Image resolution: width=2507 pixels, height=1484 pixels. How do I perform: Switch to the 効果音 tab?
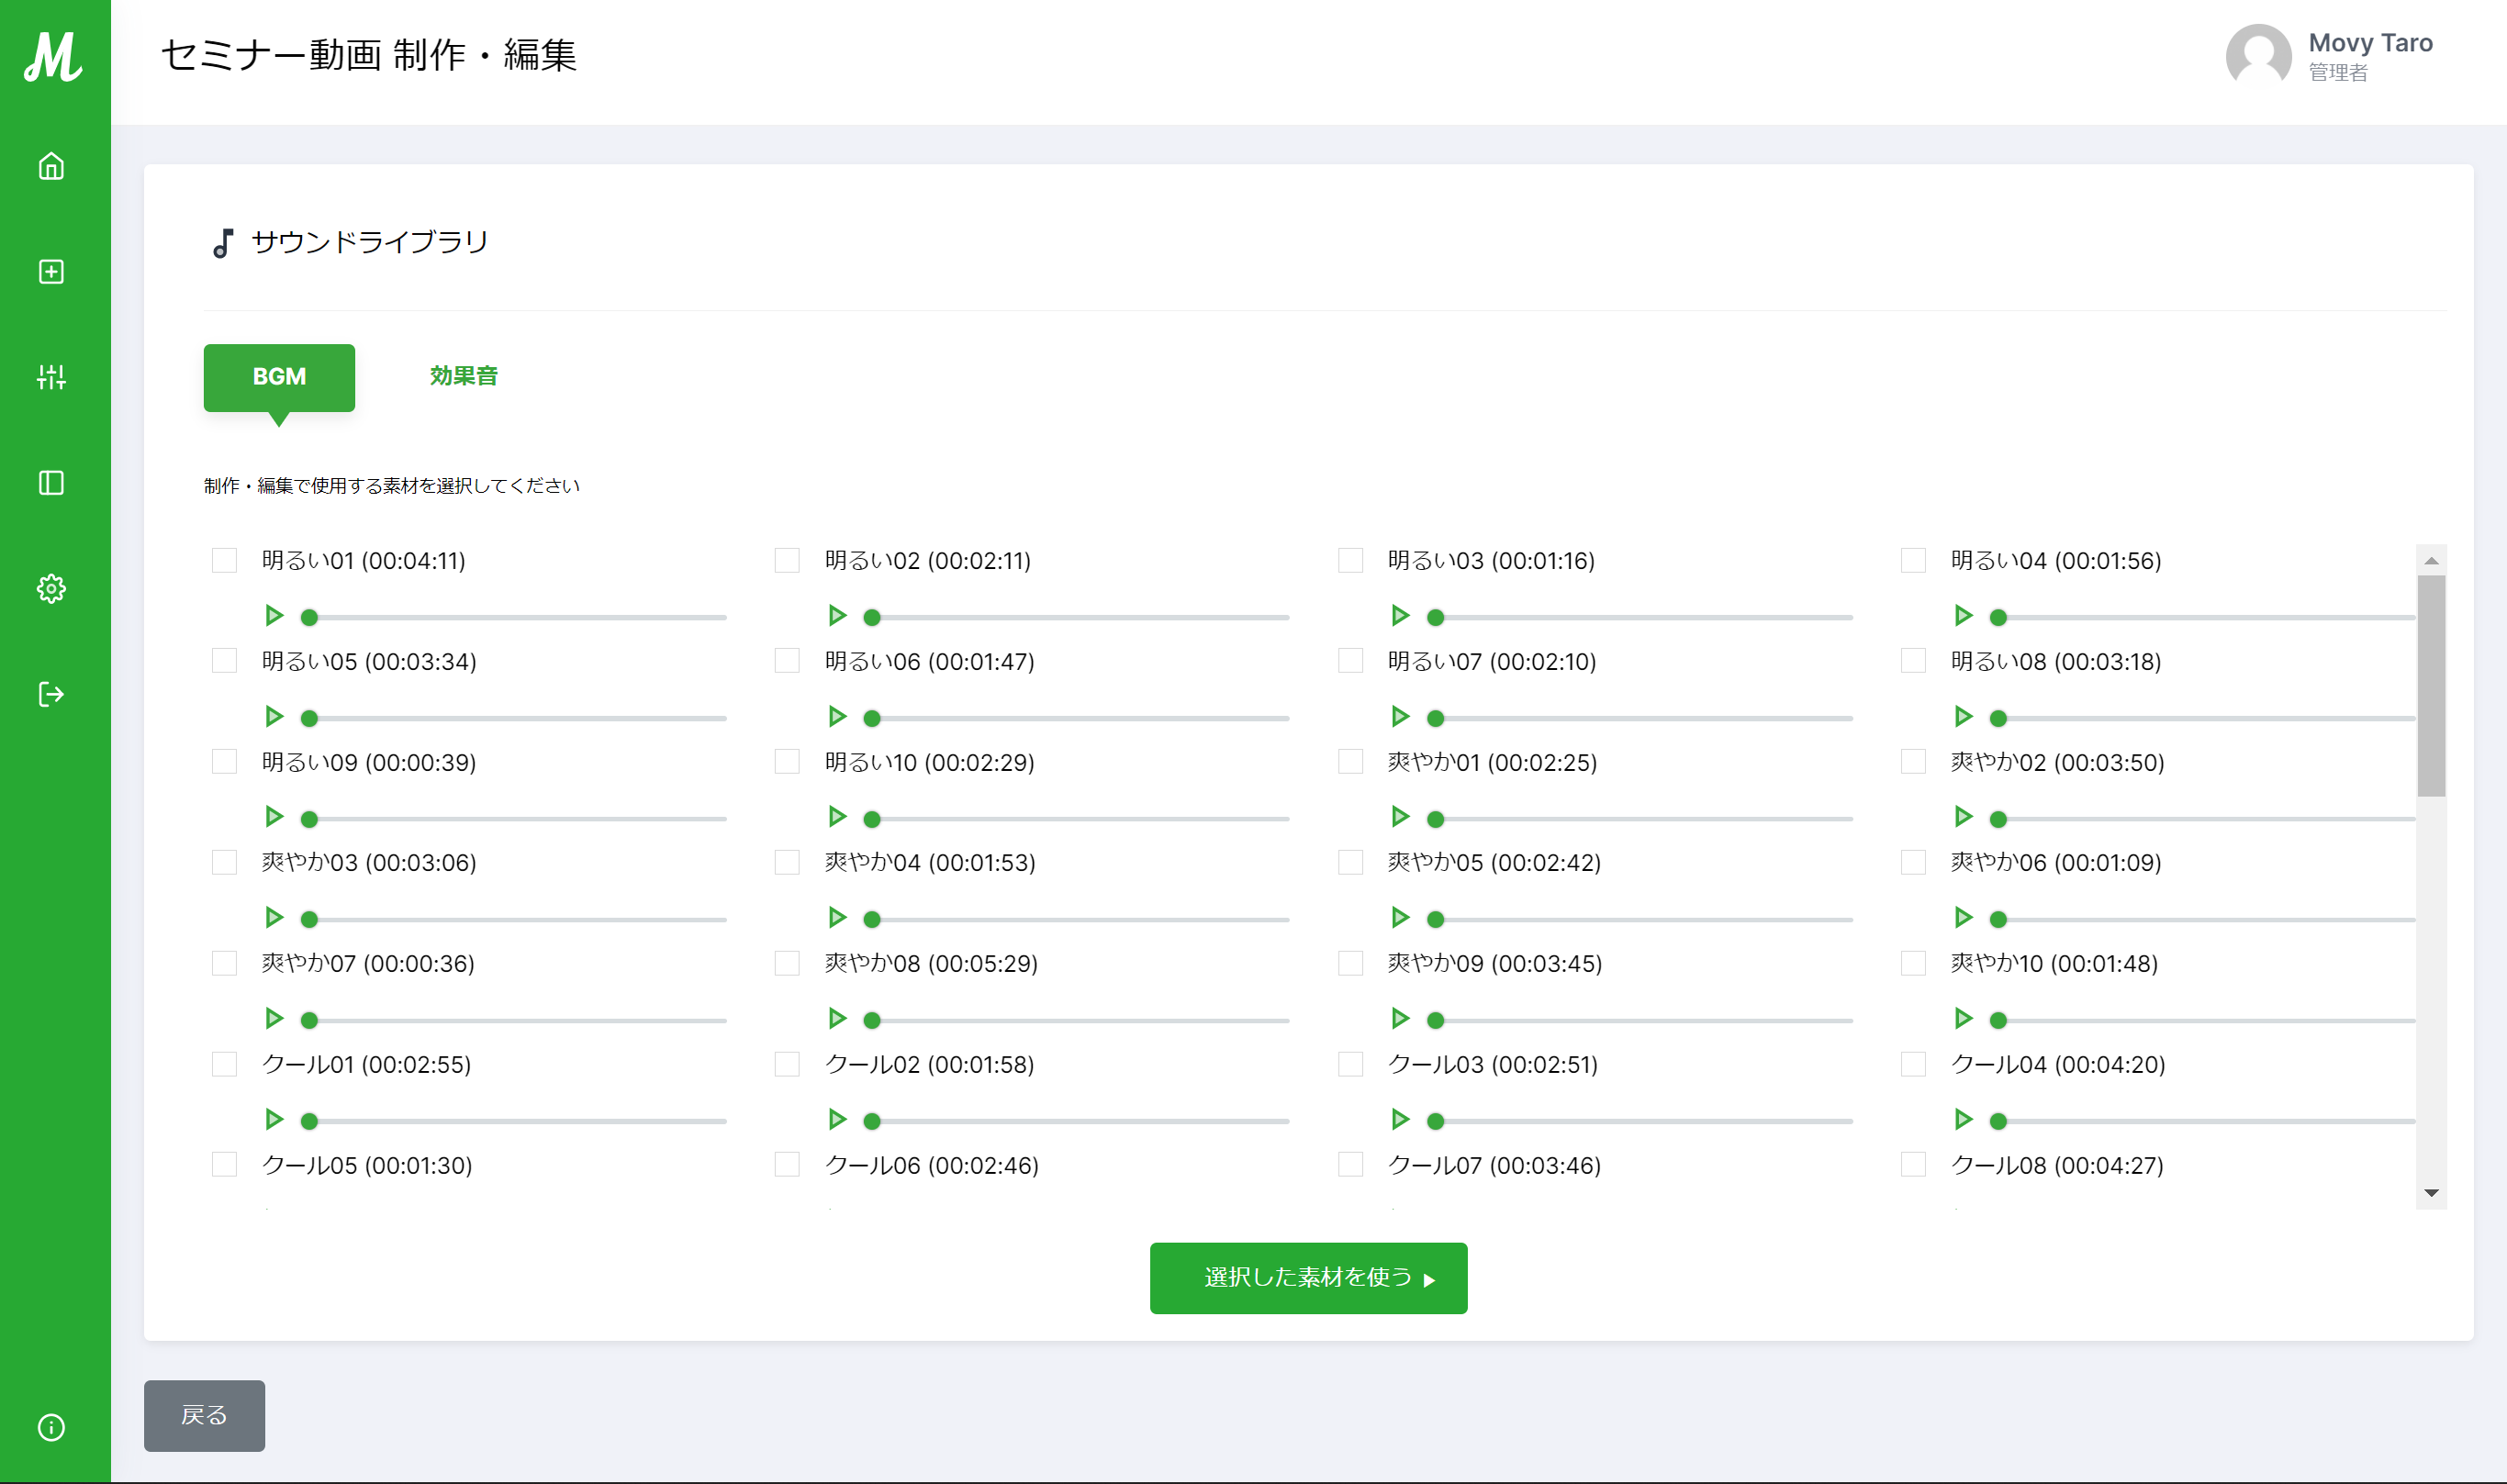click(463, 376)
